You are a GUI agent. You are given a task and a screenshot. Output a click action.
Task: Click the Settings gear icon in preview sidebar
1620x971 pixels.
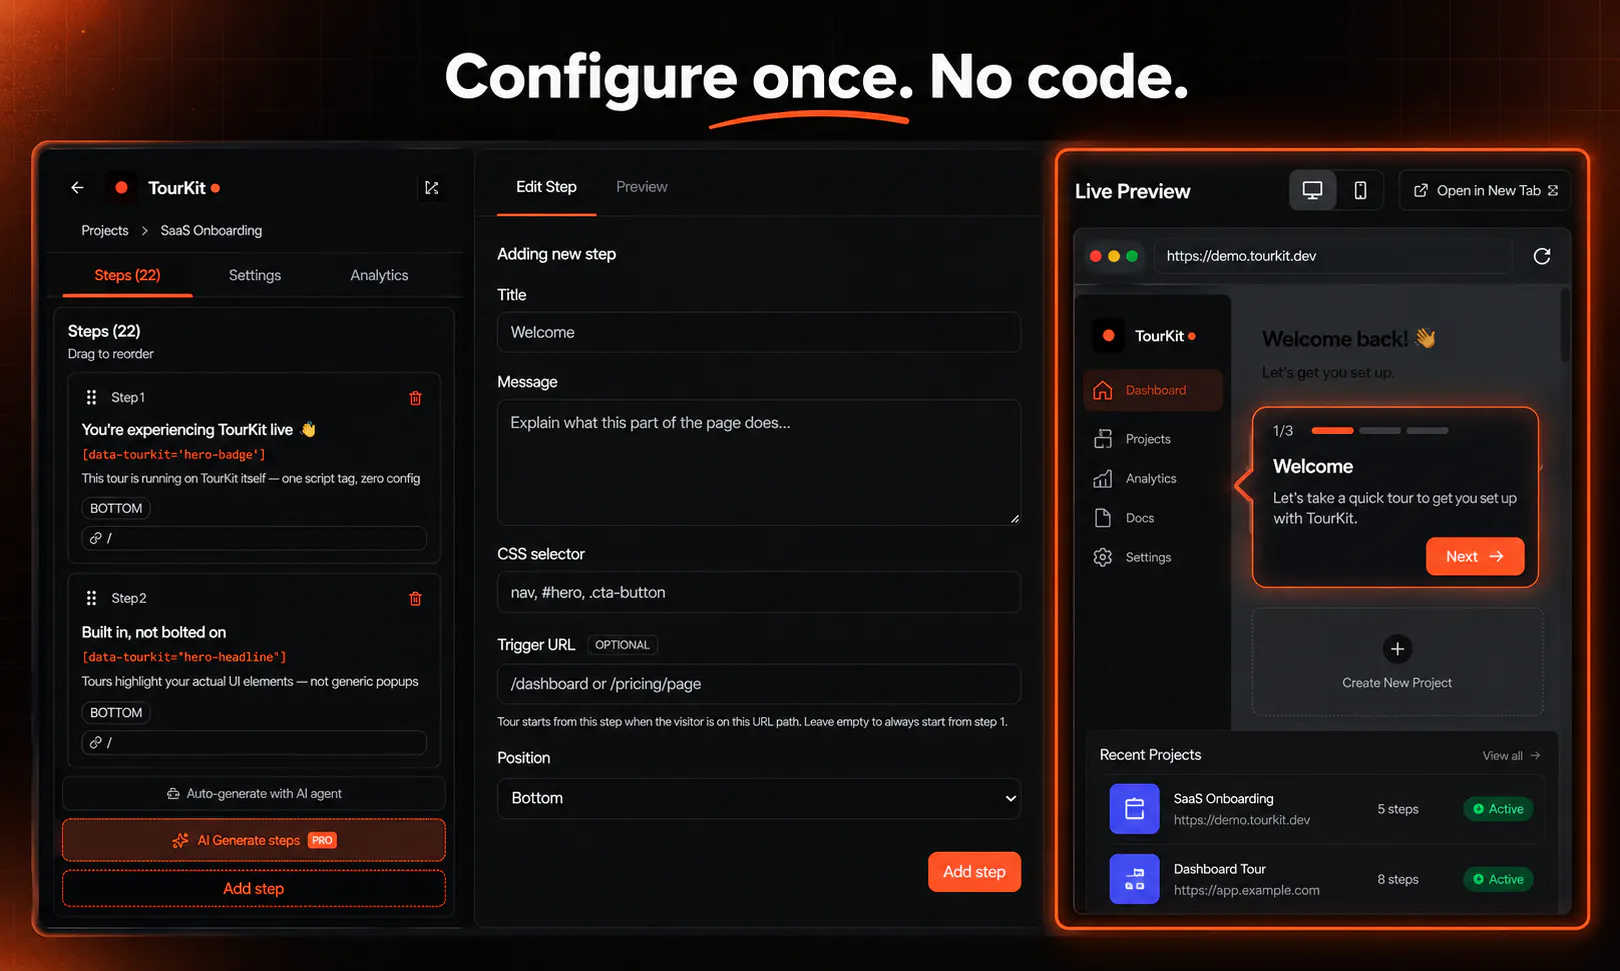tap(1103, 557)
